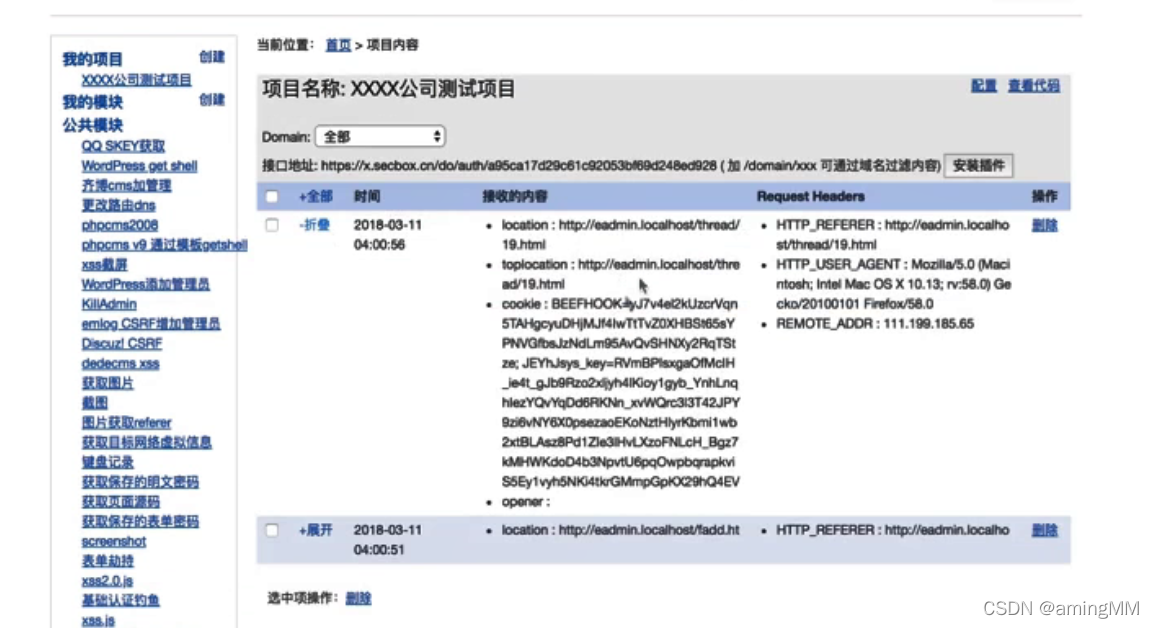Viewport: 1154px width, 628px height.
Task: Open the 获取图片 module
Action: tap(107, 383)
